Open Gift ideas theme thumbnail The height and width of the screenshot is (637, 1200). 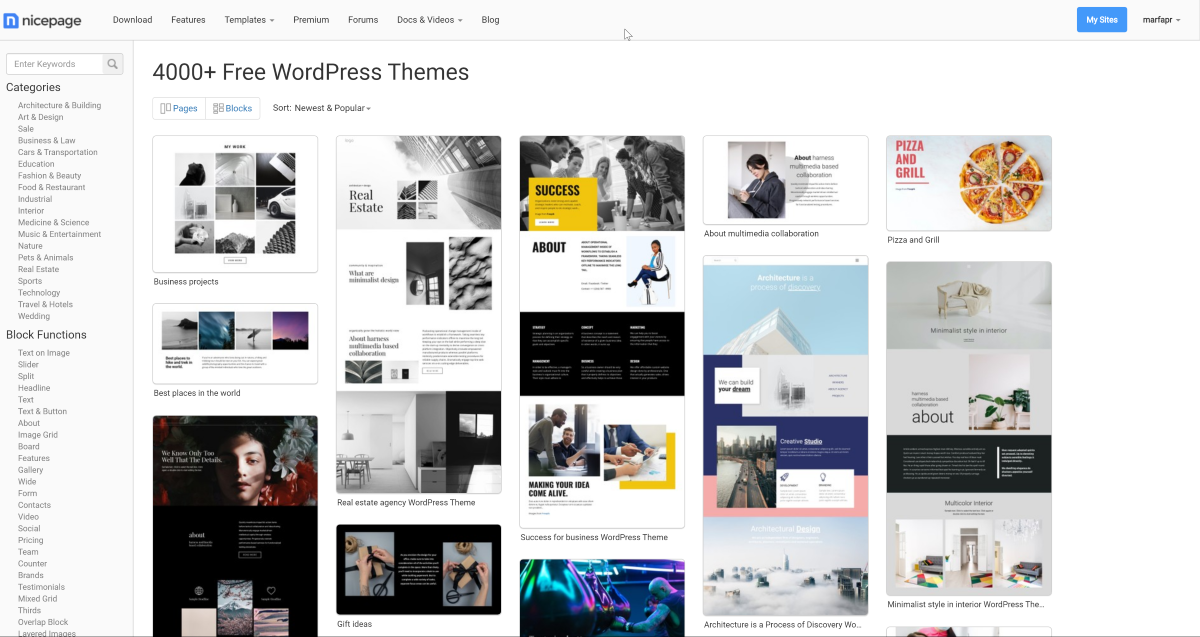pyautogui.click(x=419, y=570)
